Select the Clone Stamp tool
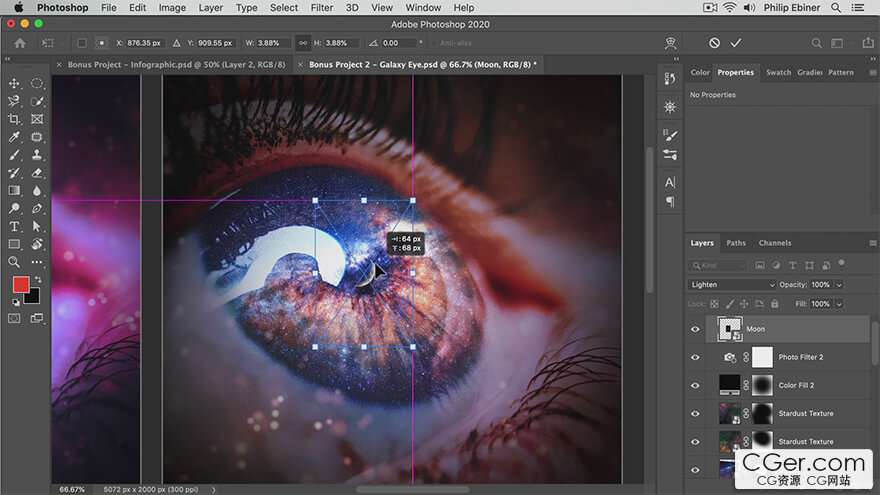The height and width of the screenshot is (495, 880). [37, 155]
